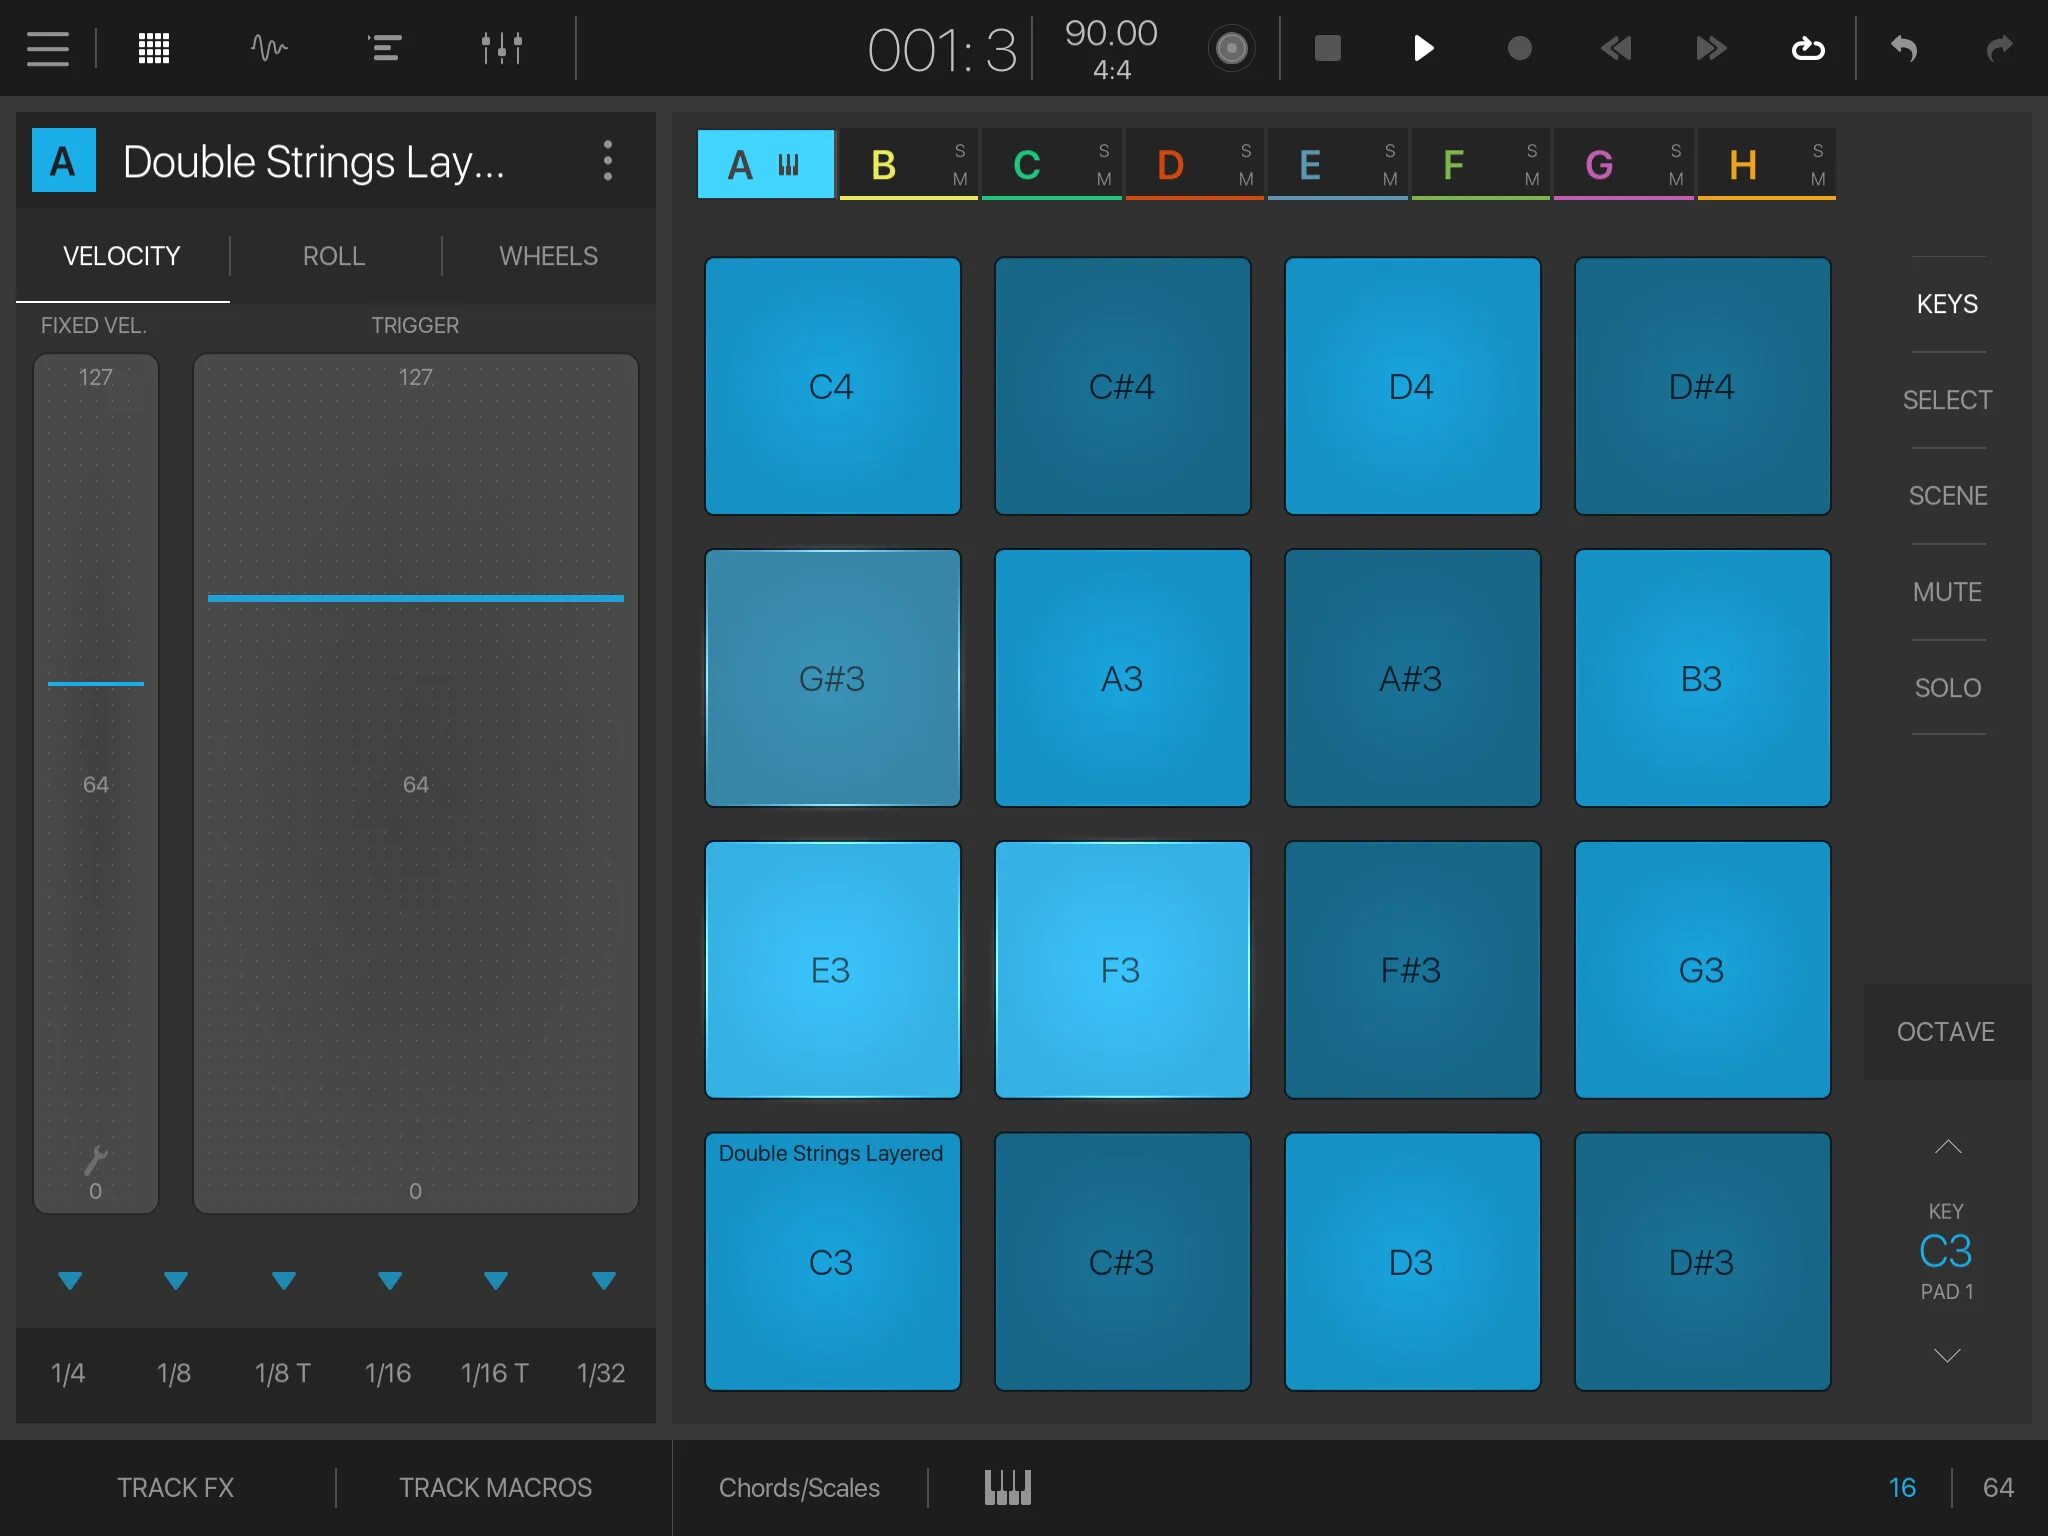
Task: Open the piano keyboard icon at bottom
Action: pyautogui.click(x=1007, y=1487)
